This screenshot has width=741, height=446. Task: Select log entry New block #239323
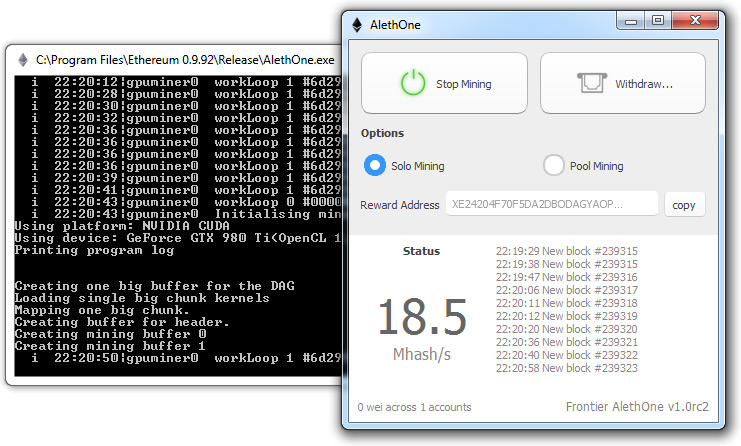tap(567, 368)
